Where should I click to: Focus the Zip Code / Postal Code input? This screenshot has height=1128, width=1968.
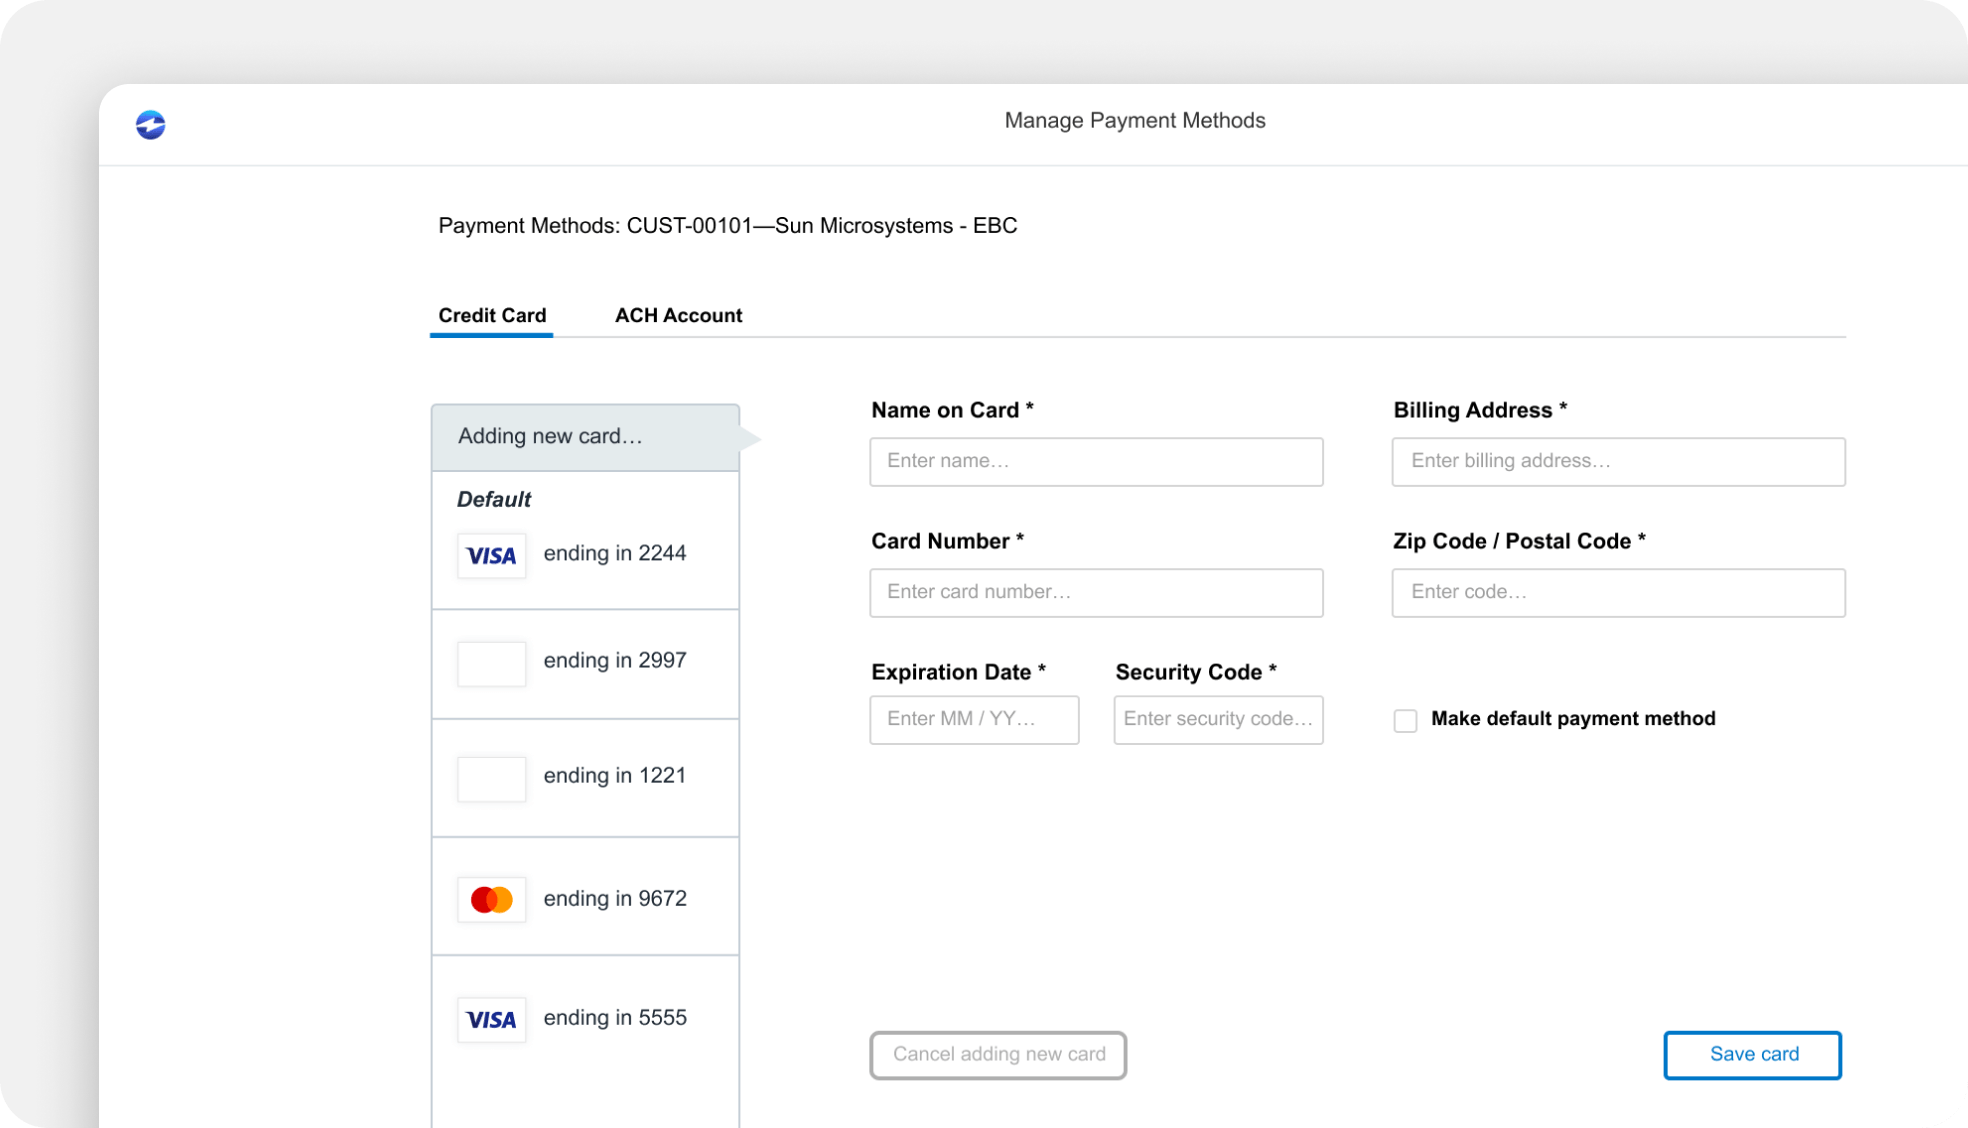pyautogui.click(x=1618, y=592)
